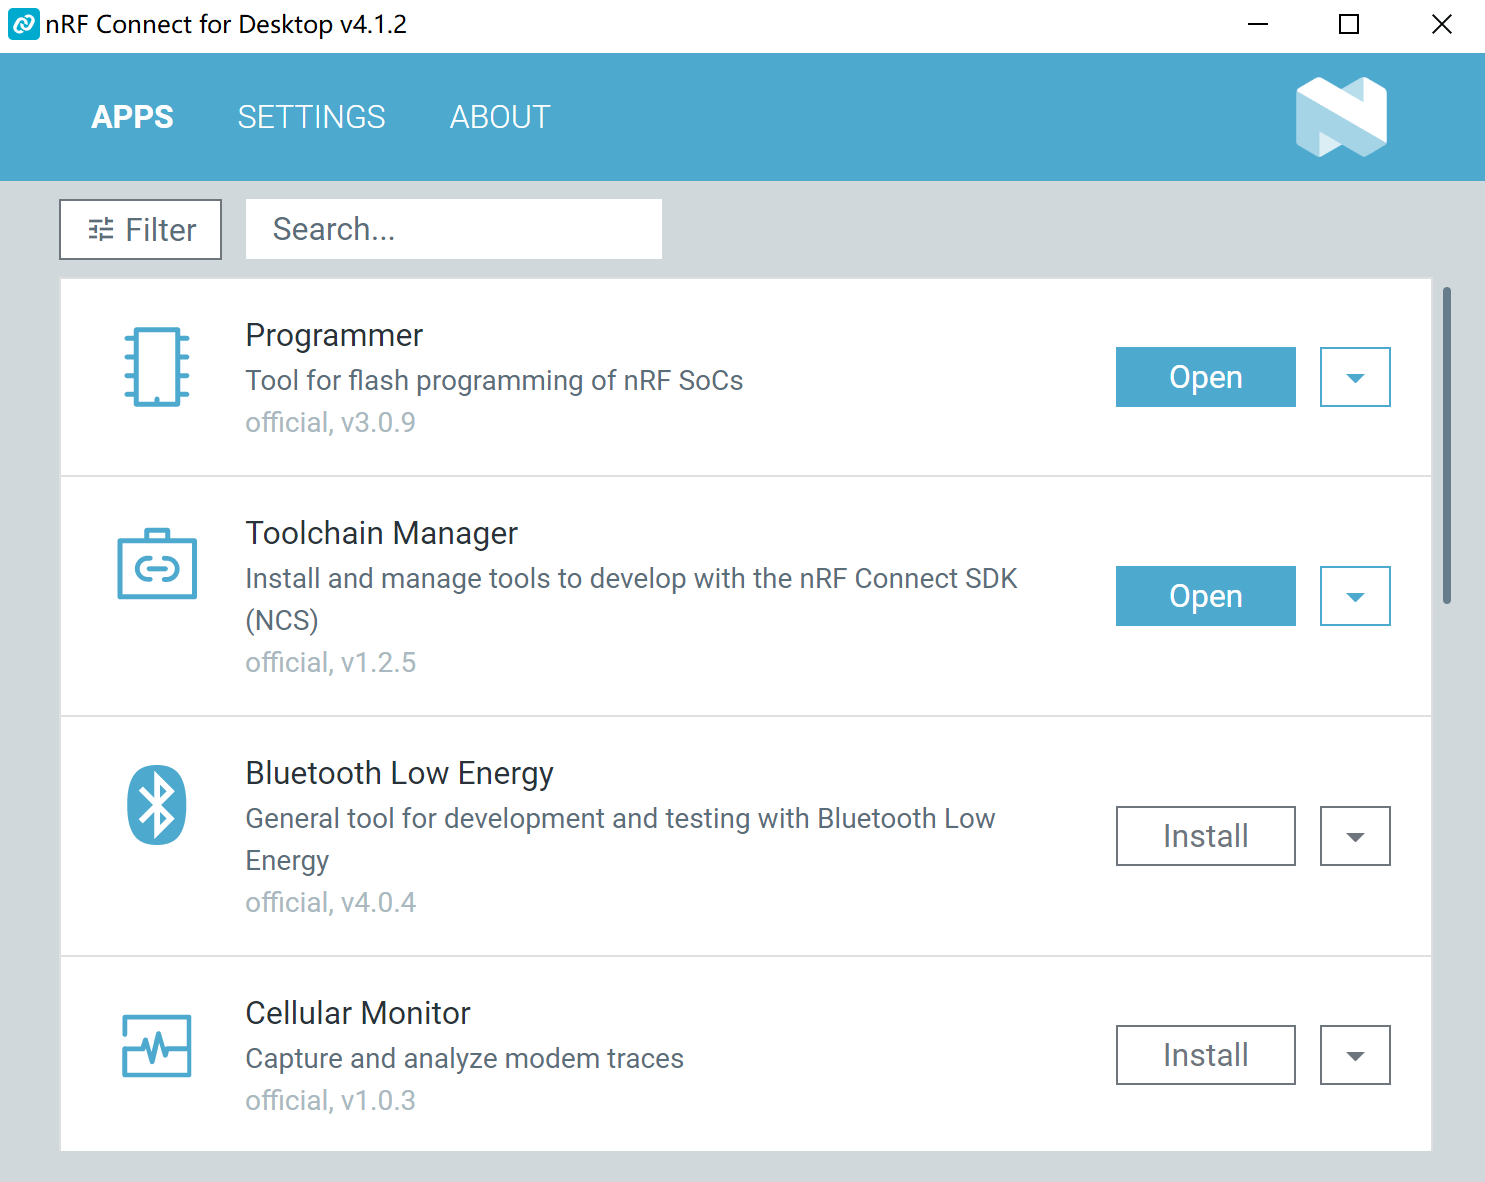Select the Programmer app title

[334, 335]
